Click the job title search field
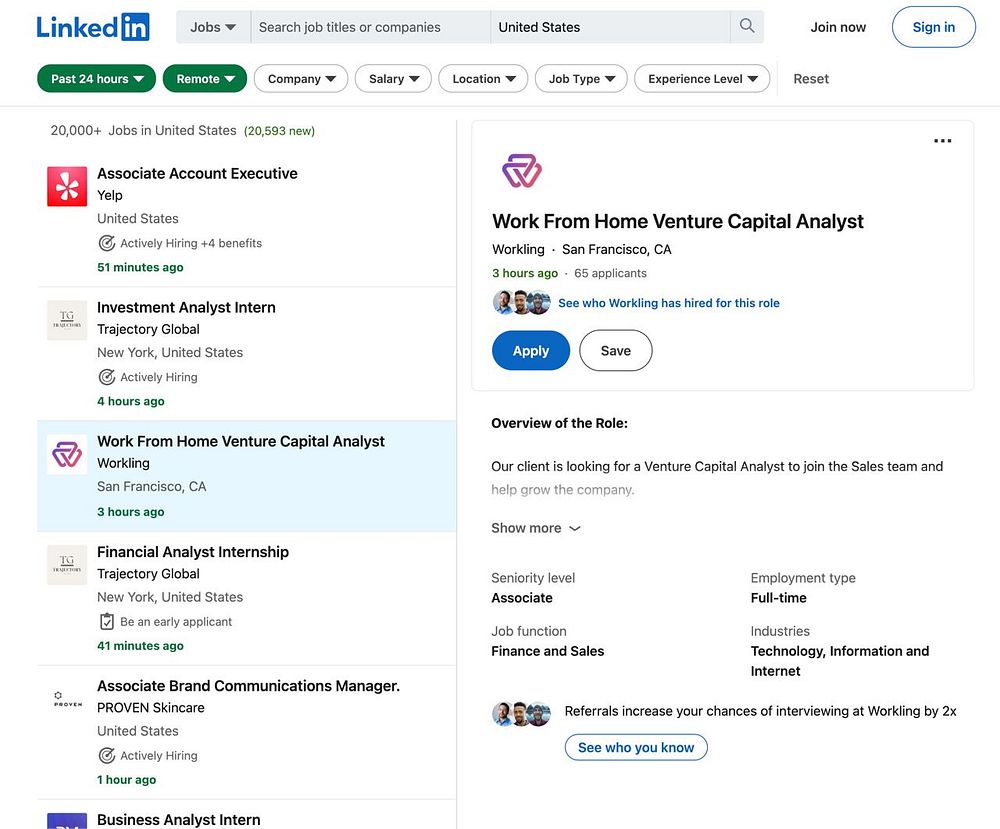The height and width of the screenshot is (829, 1000). pyautogui.click(x=370, y=27)
